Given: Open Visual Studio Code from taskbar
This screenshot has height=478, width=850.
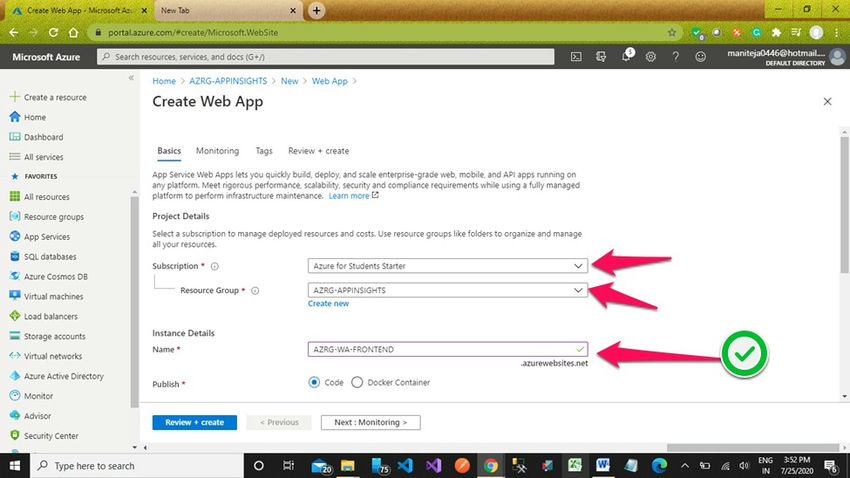Looking at the screenshot, I should point(405,466).
